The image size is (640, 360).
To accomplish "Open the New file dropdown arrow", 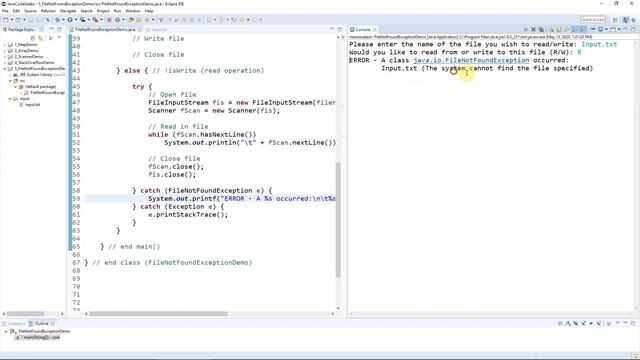I will click(12, 20).
